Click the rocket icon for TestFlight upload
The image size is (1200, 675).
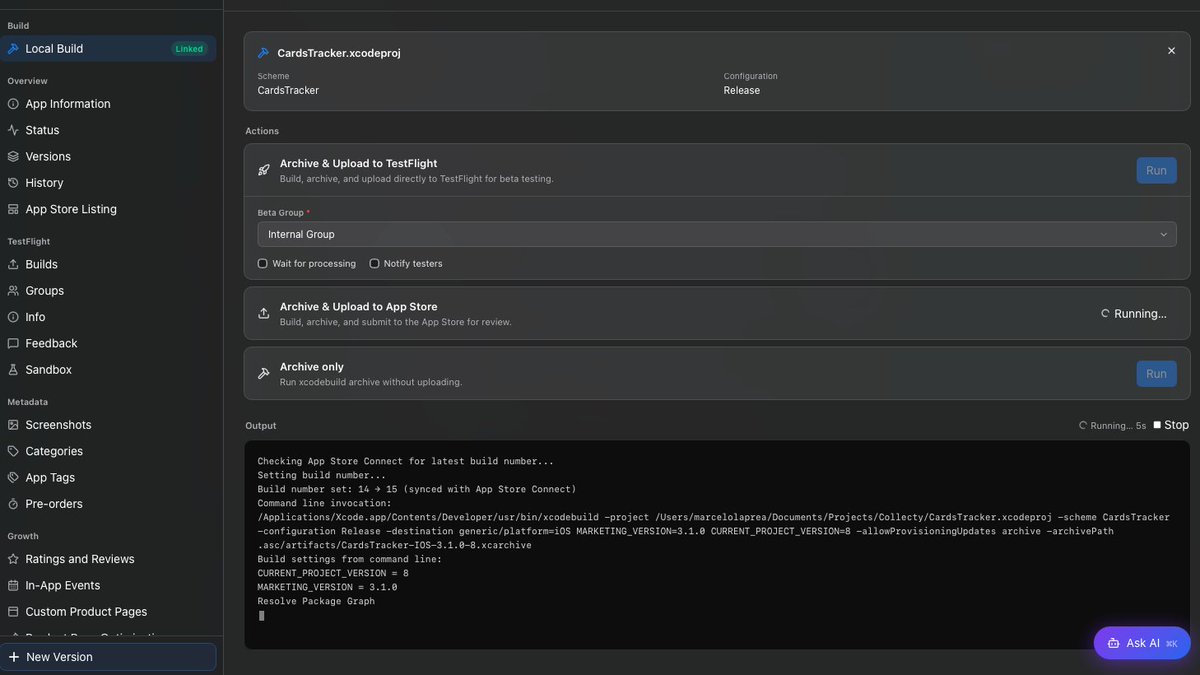(264, 170)
